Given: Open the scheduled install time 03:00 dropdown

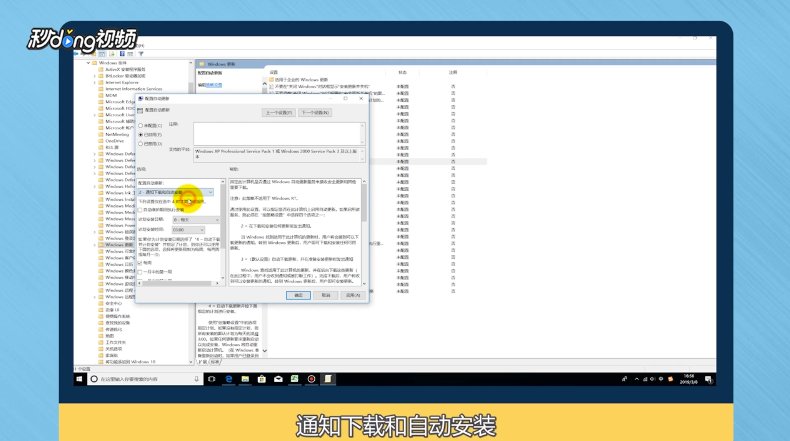Looking at the screenshot, I should pos(188,230).
